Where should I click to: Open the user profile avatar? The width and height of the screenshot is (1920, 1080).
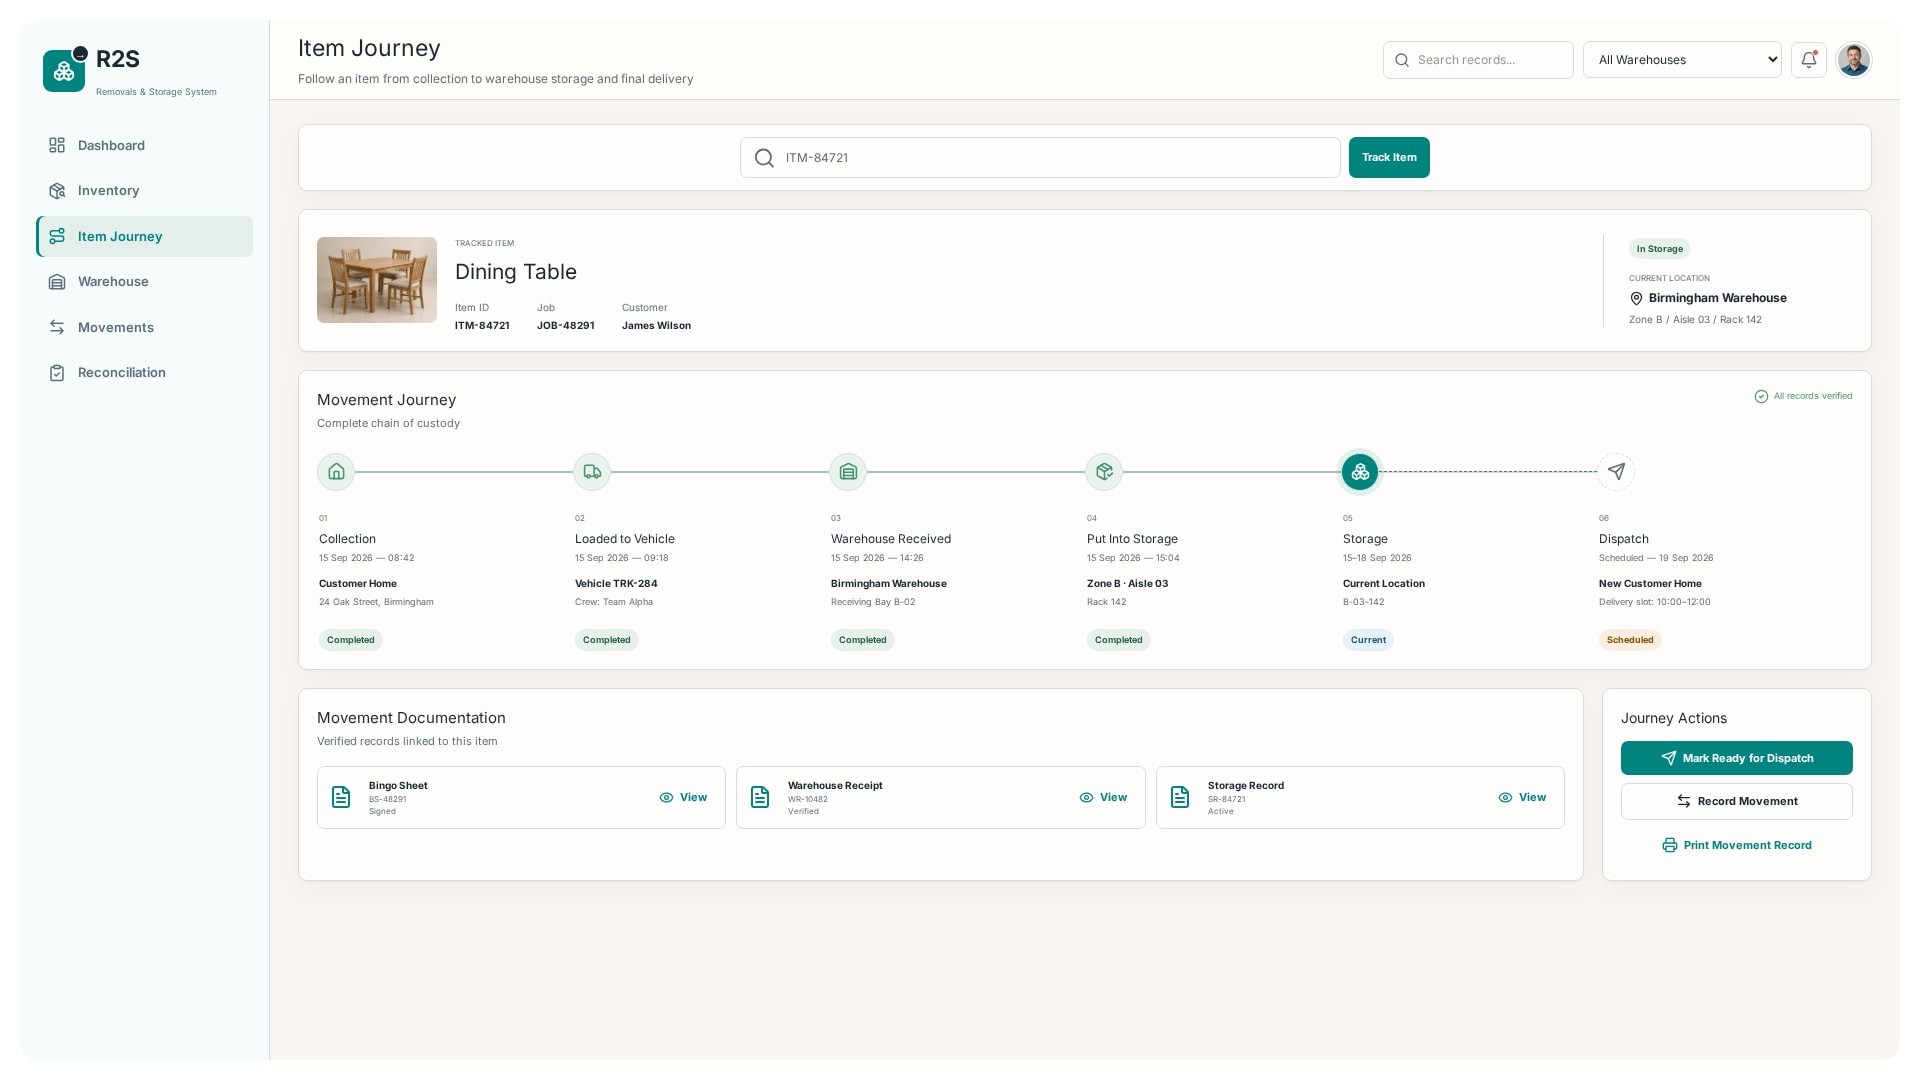[1853, 60]
